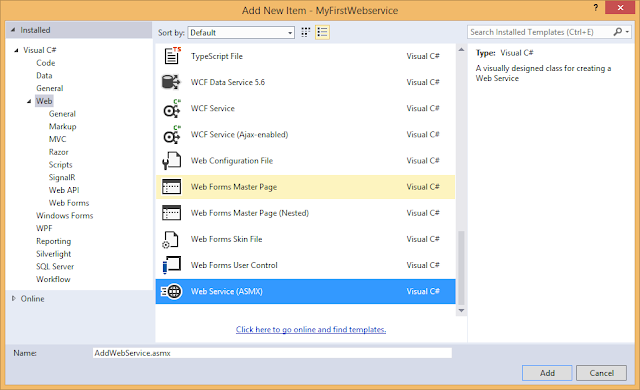Click the dialog help question mark button

click(596, 7)
